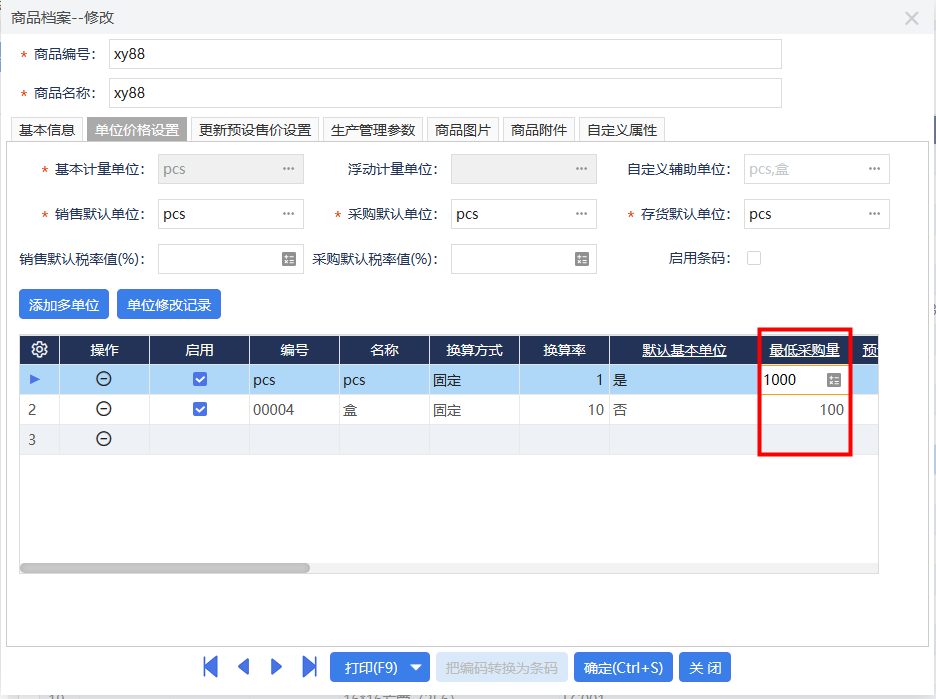Toggle the 启用条码 checkbox

tap(755, 257)
